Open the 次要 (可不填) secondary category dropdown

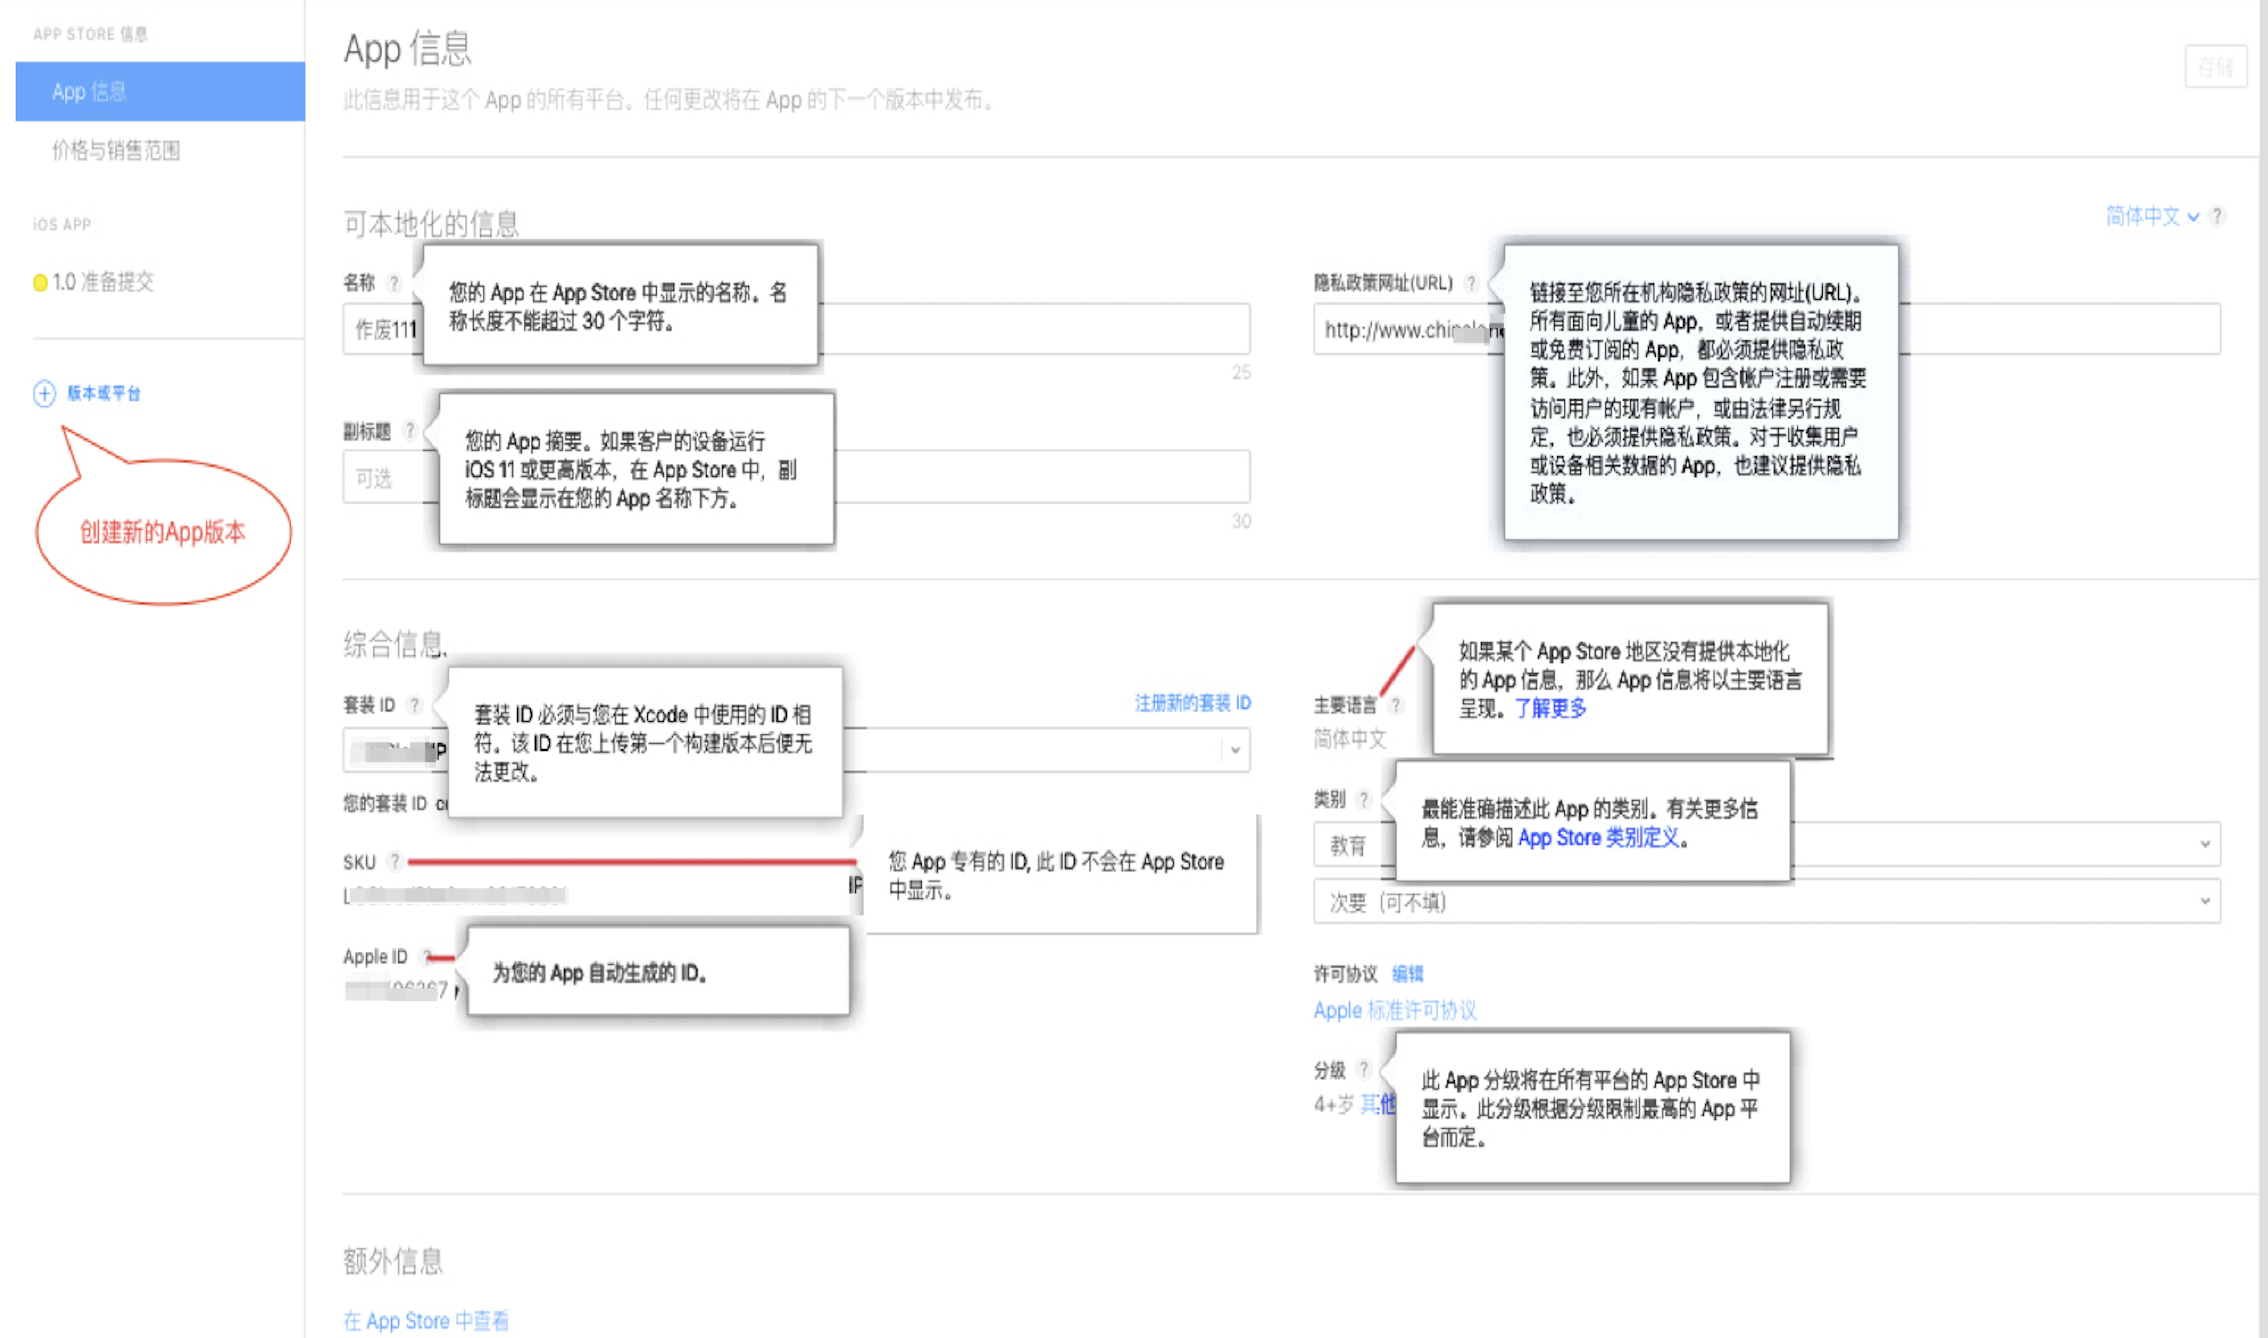(1767, 902)
